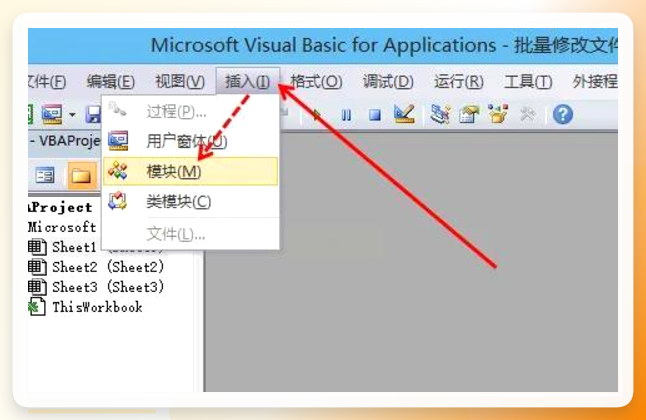Open the Project Explorer toolbar icon
This screenshot has height=420, width=646.
coord(440,114)
